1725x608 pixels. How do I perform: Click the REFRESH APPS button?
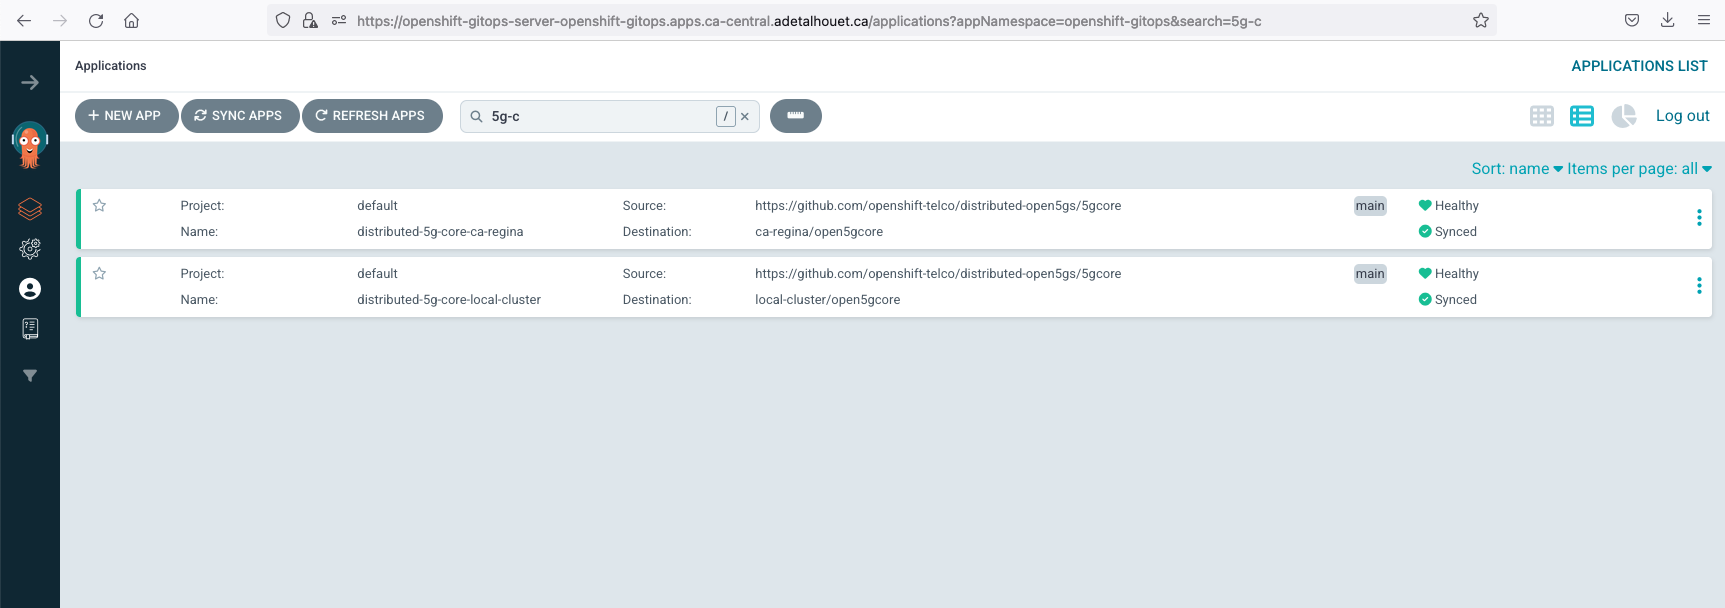[x=372, y=116]
